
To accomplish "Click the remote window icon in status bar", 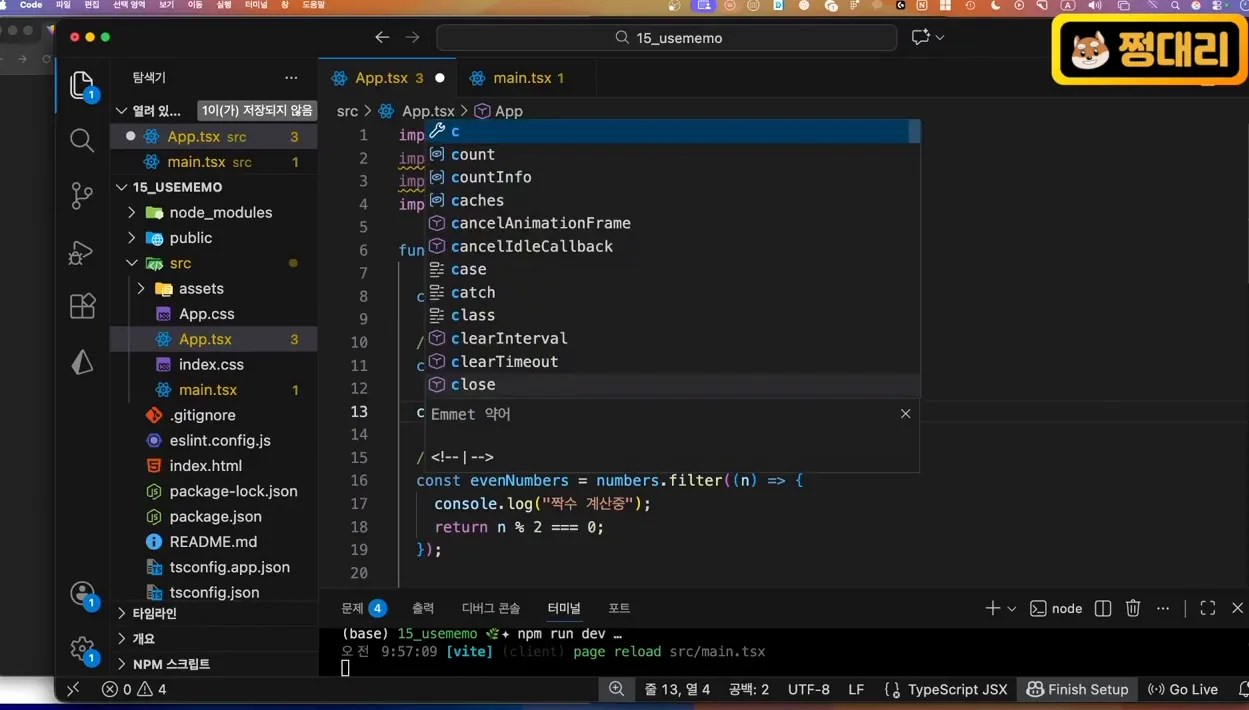I will click(73, 689).
